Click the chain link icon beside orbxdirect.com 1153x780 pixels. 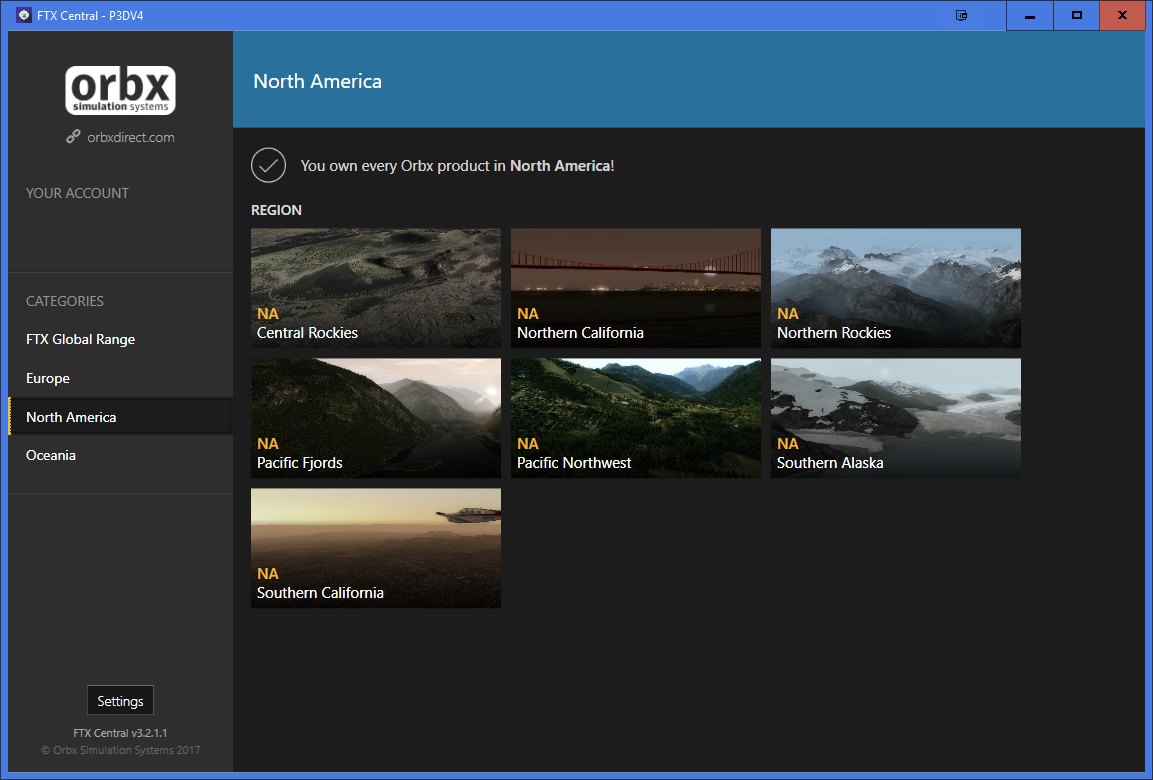[73, 137]
